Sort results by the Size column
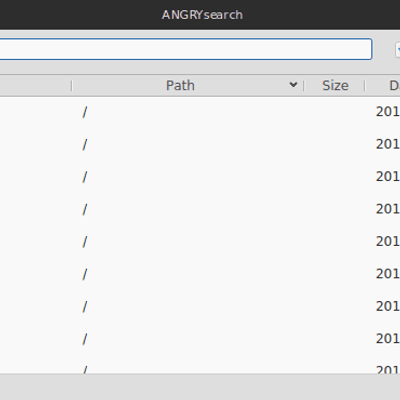The image size is (400, 400). tap(335, 86)
